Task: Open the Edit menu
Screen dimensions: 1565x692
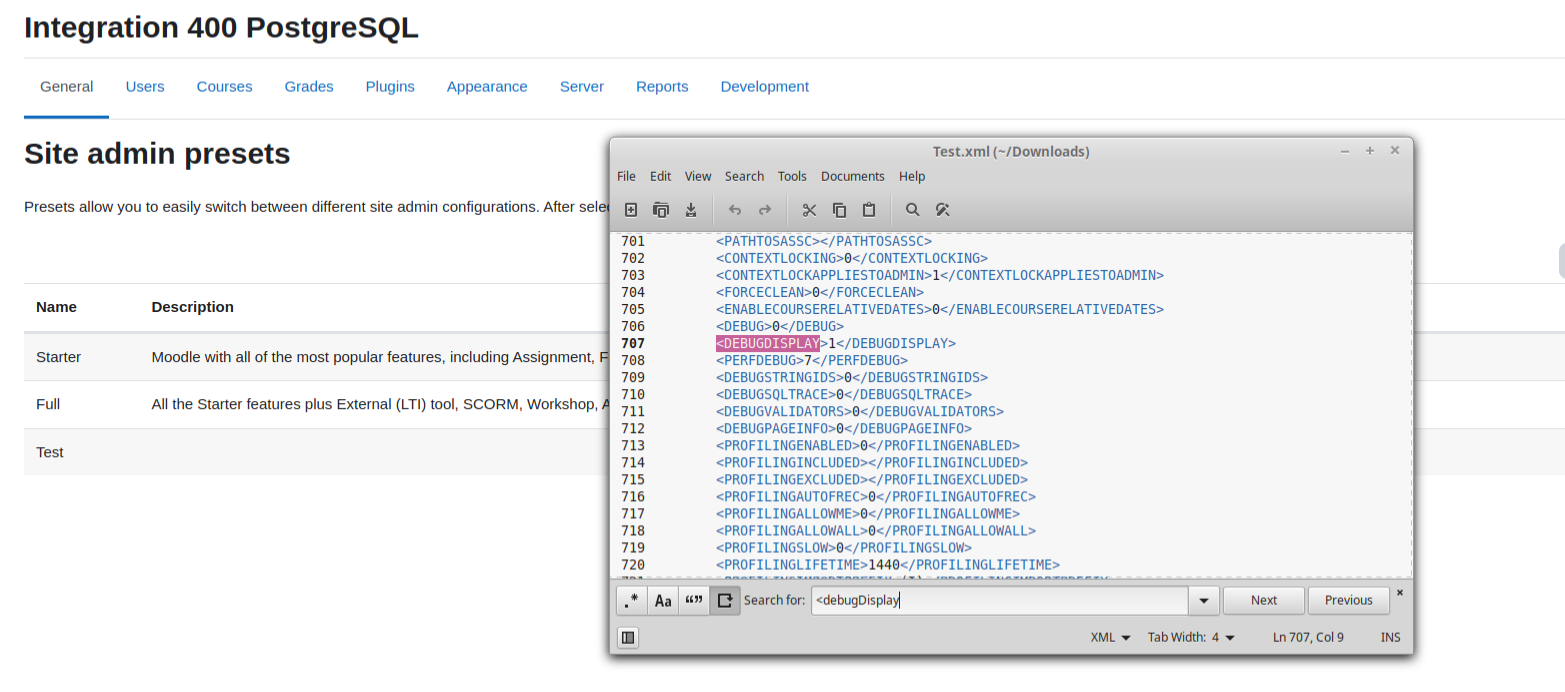Action: 660,176
